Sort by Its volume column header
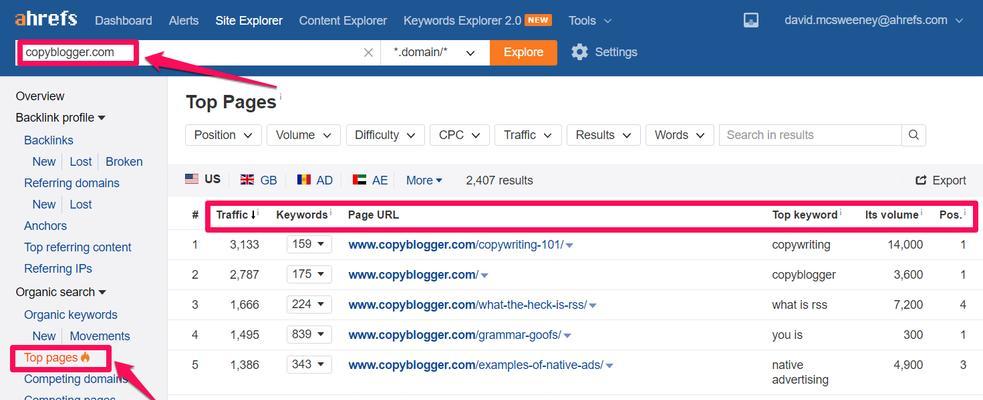The height and width of the screenshot is (400, 983). point(891,214)
